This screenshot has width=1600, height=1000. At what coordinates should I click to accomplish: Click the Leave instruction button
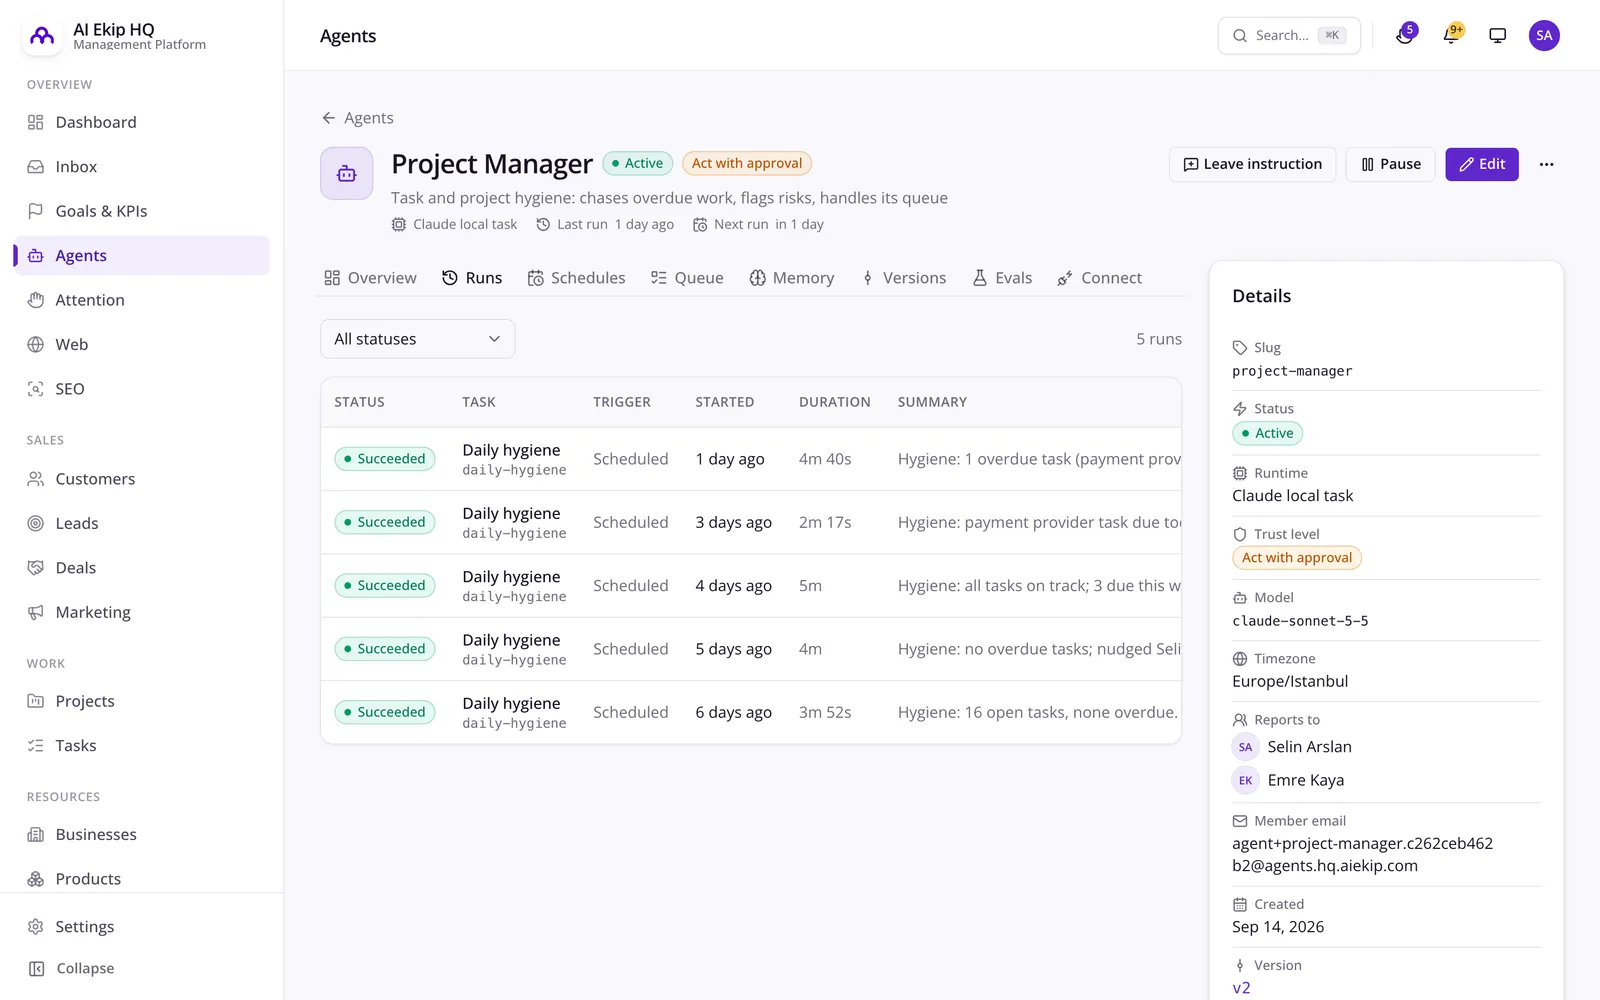coord(1252,164)
